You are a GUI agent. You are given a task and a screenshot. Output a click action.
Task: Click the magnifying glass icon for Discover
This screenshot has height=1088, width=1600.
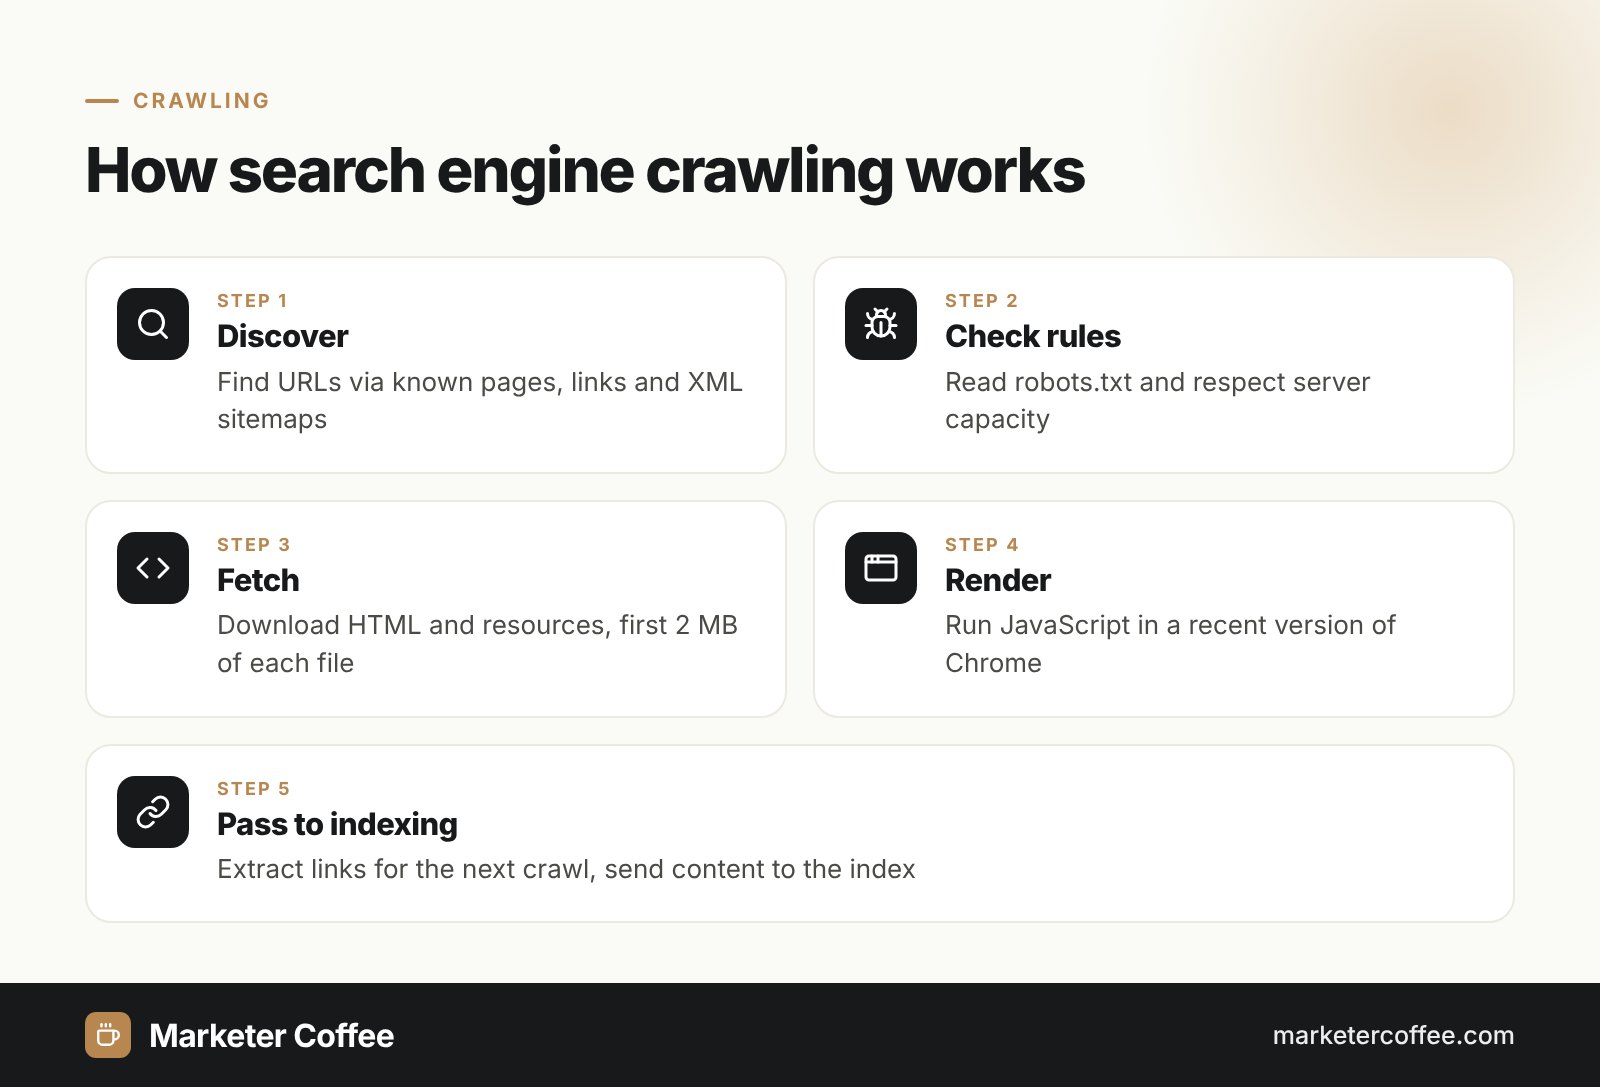(x=153, y=324)
